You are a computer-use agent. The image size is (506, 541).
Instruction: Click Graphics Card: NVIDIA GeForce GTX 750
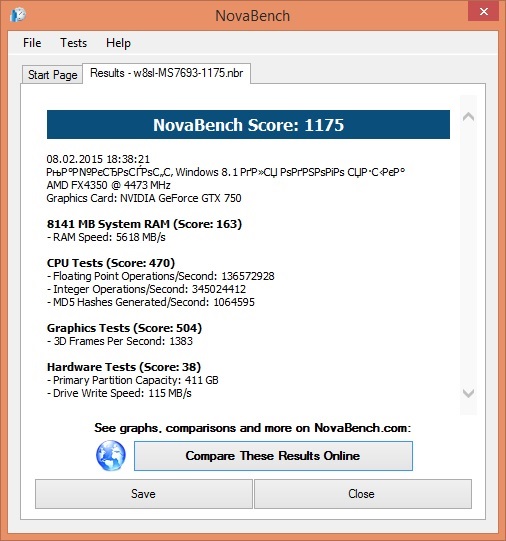pyautogui.click(x=144, y=198)
